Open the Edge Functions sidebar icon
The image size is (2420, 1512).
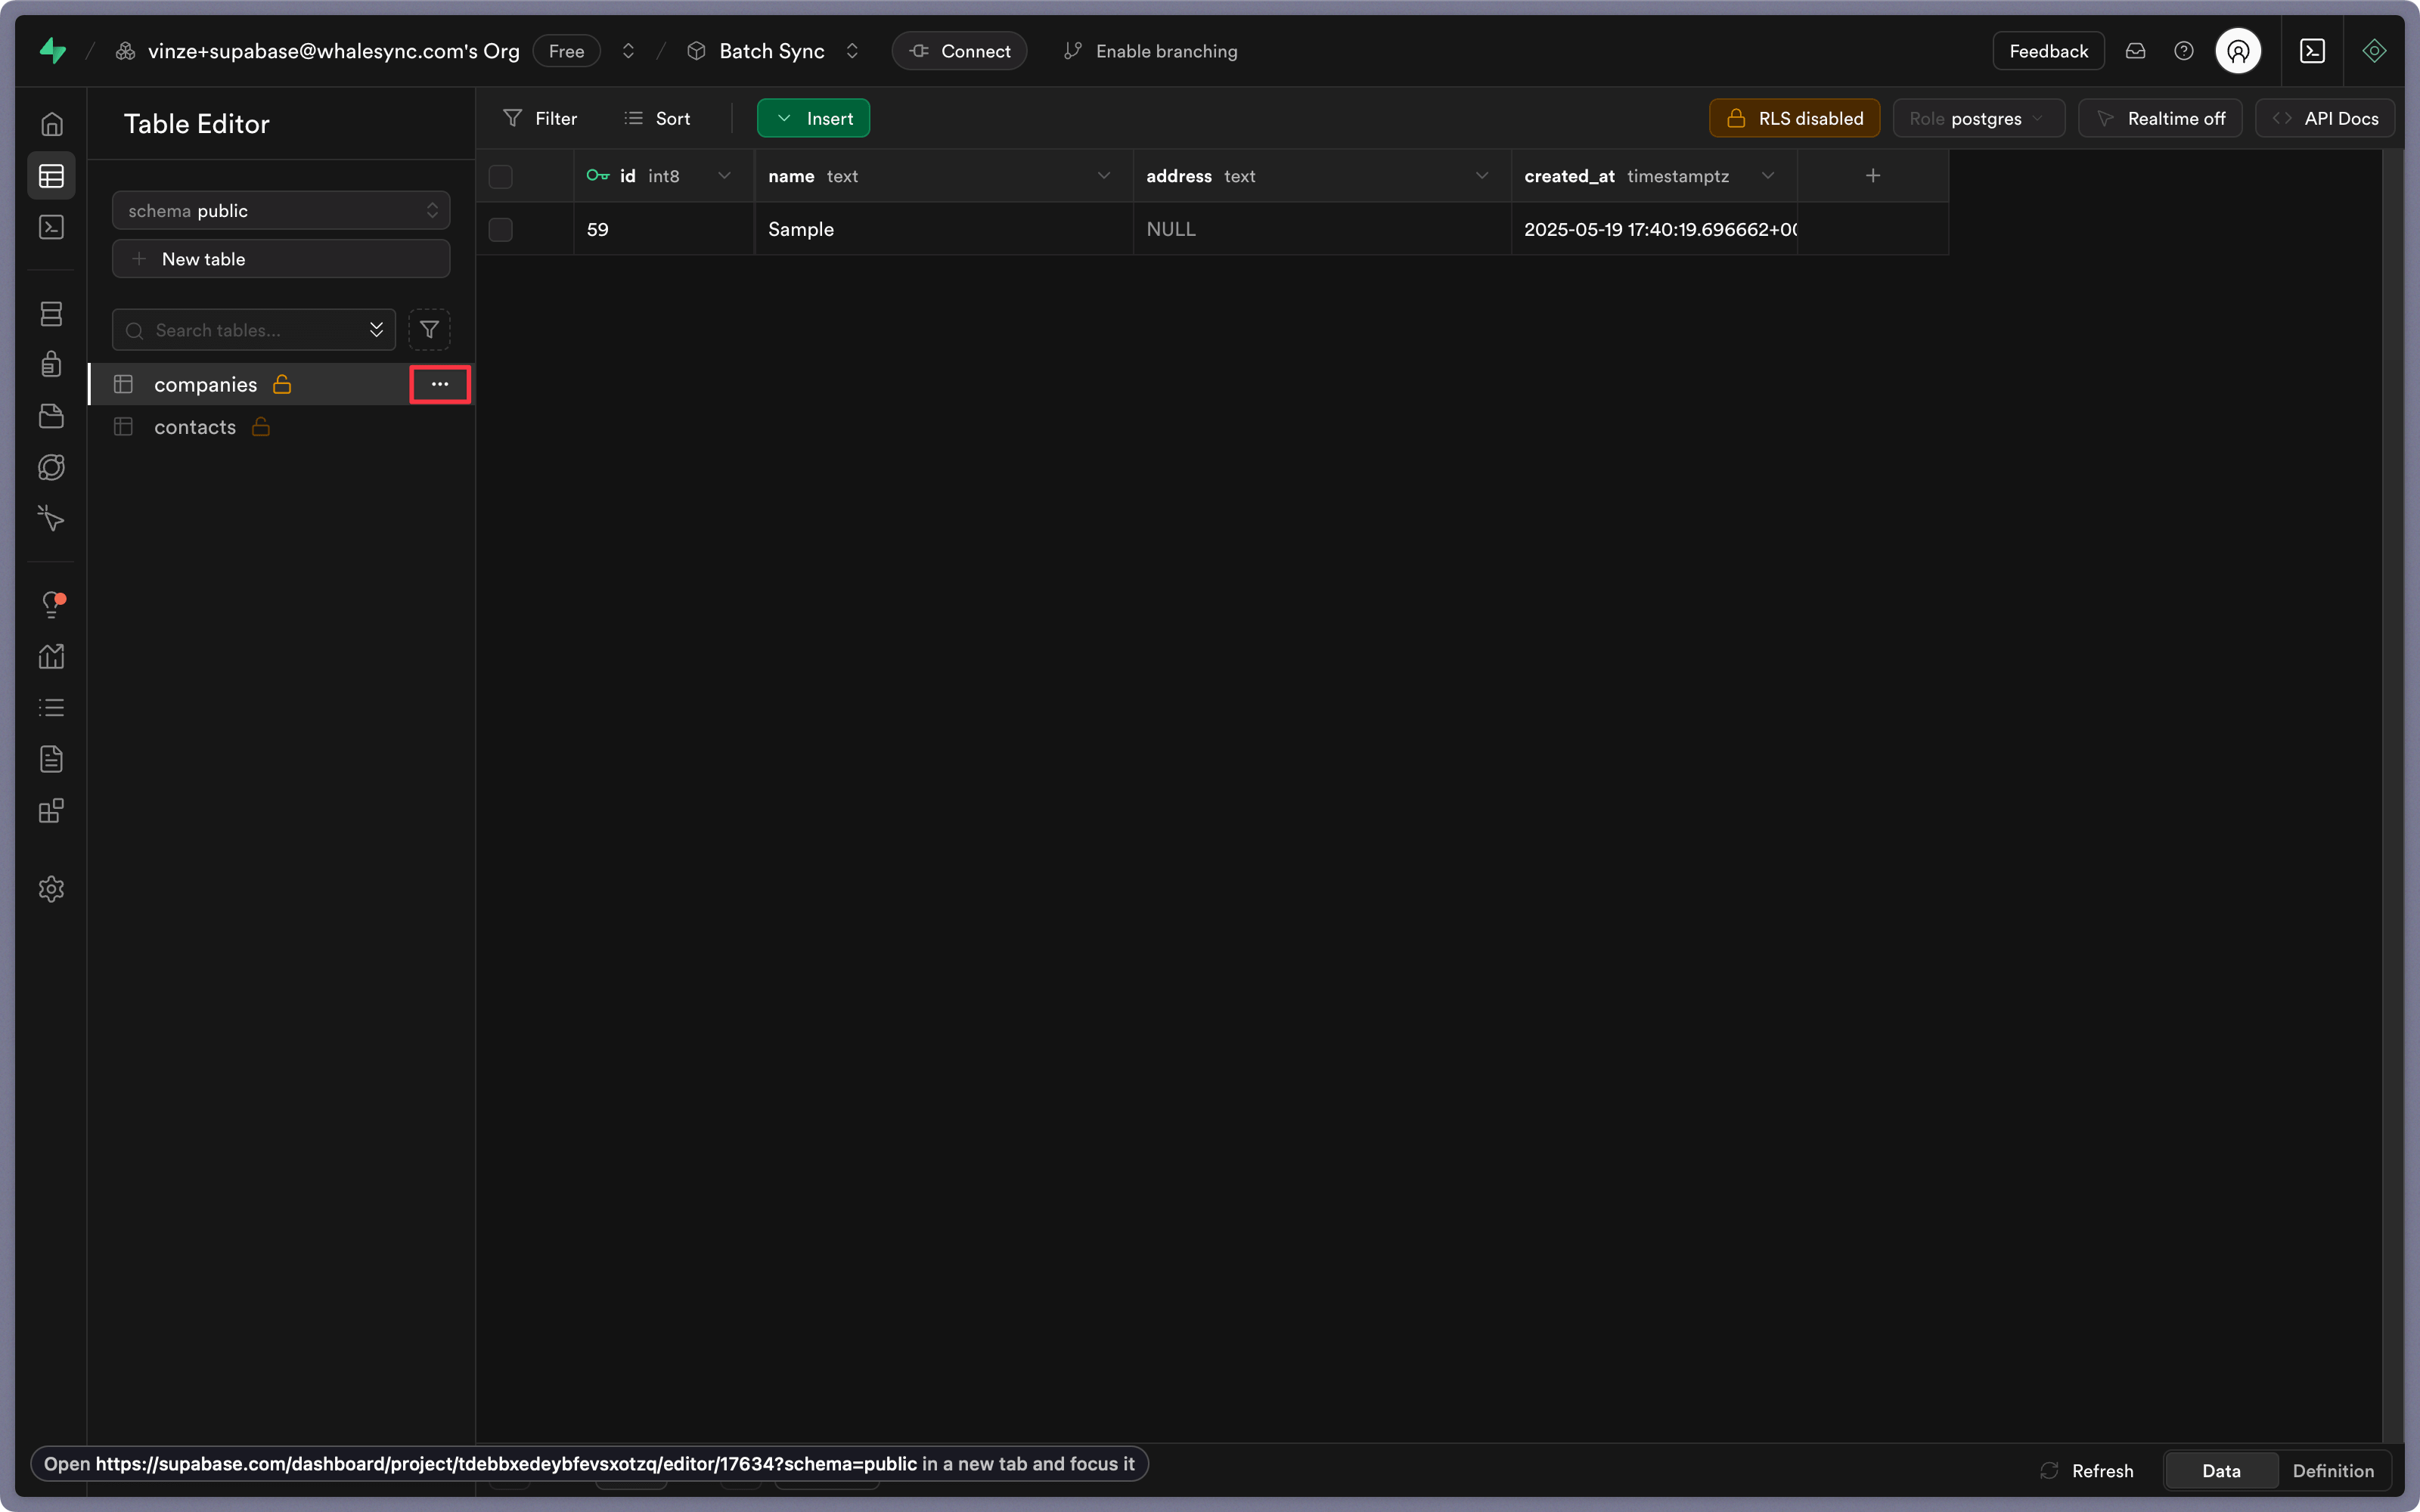click(x=51, y=467)
